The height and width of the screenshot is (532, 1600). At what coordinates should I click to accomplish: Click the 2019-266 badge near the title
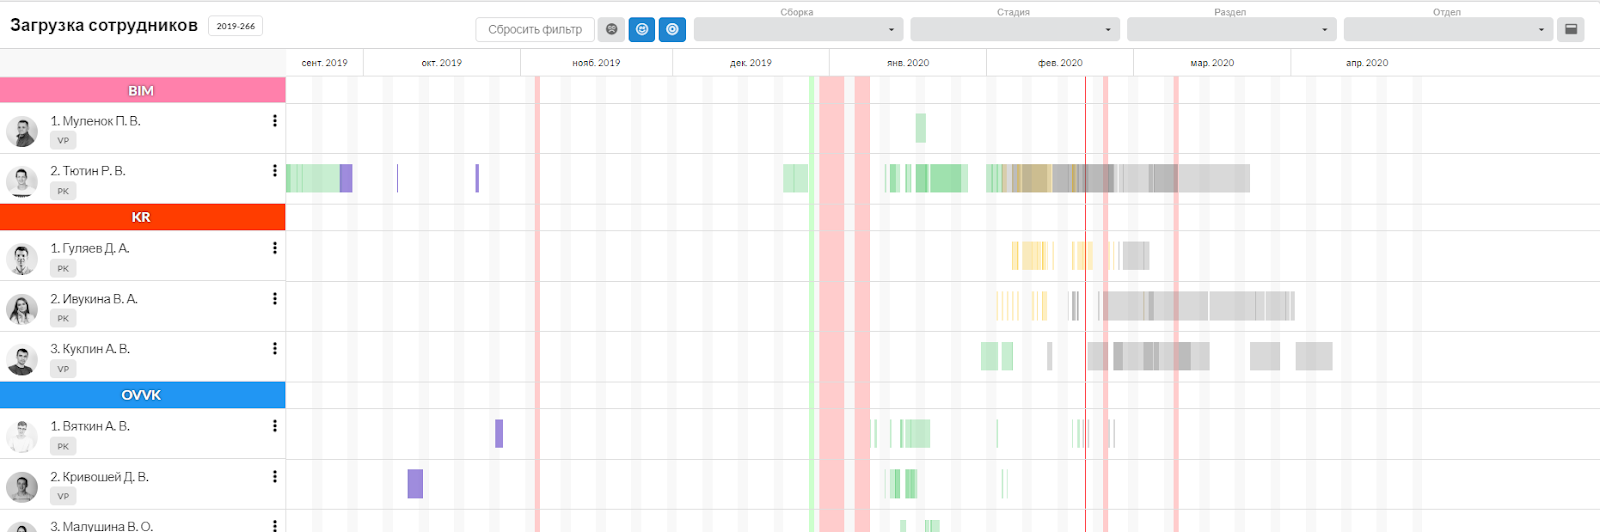(235, 26)
